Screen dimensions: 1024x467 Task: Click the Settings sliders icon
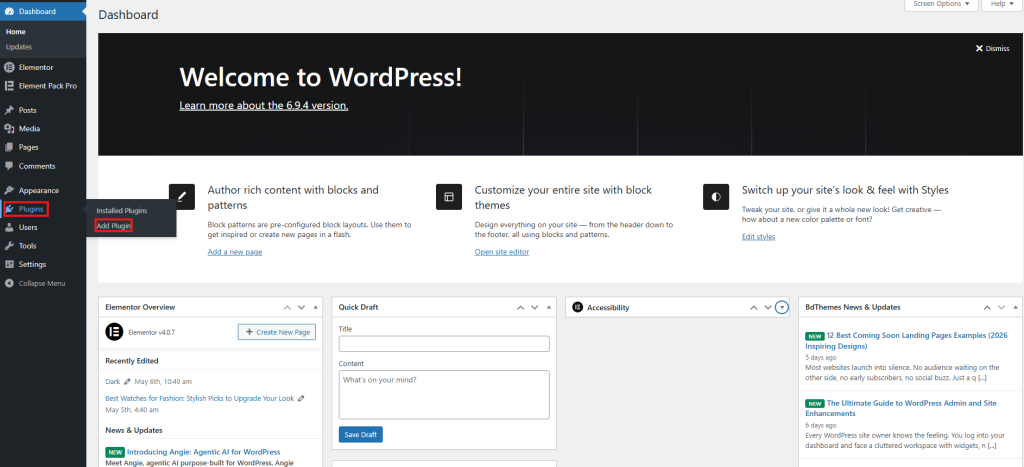9,265
